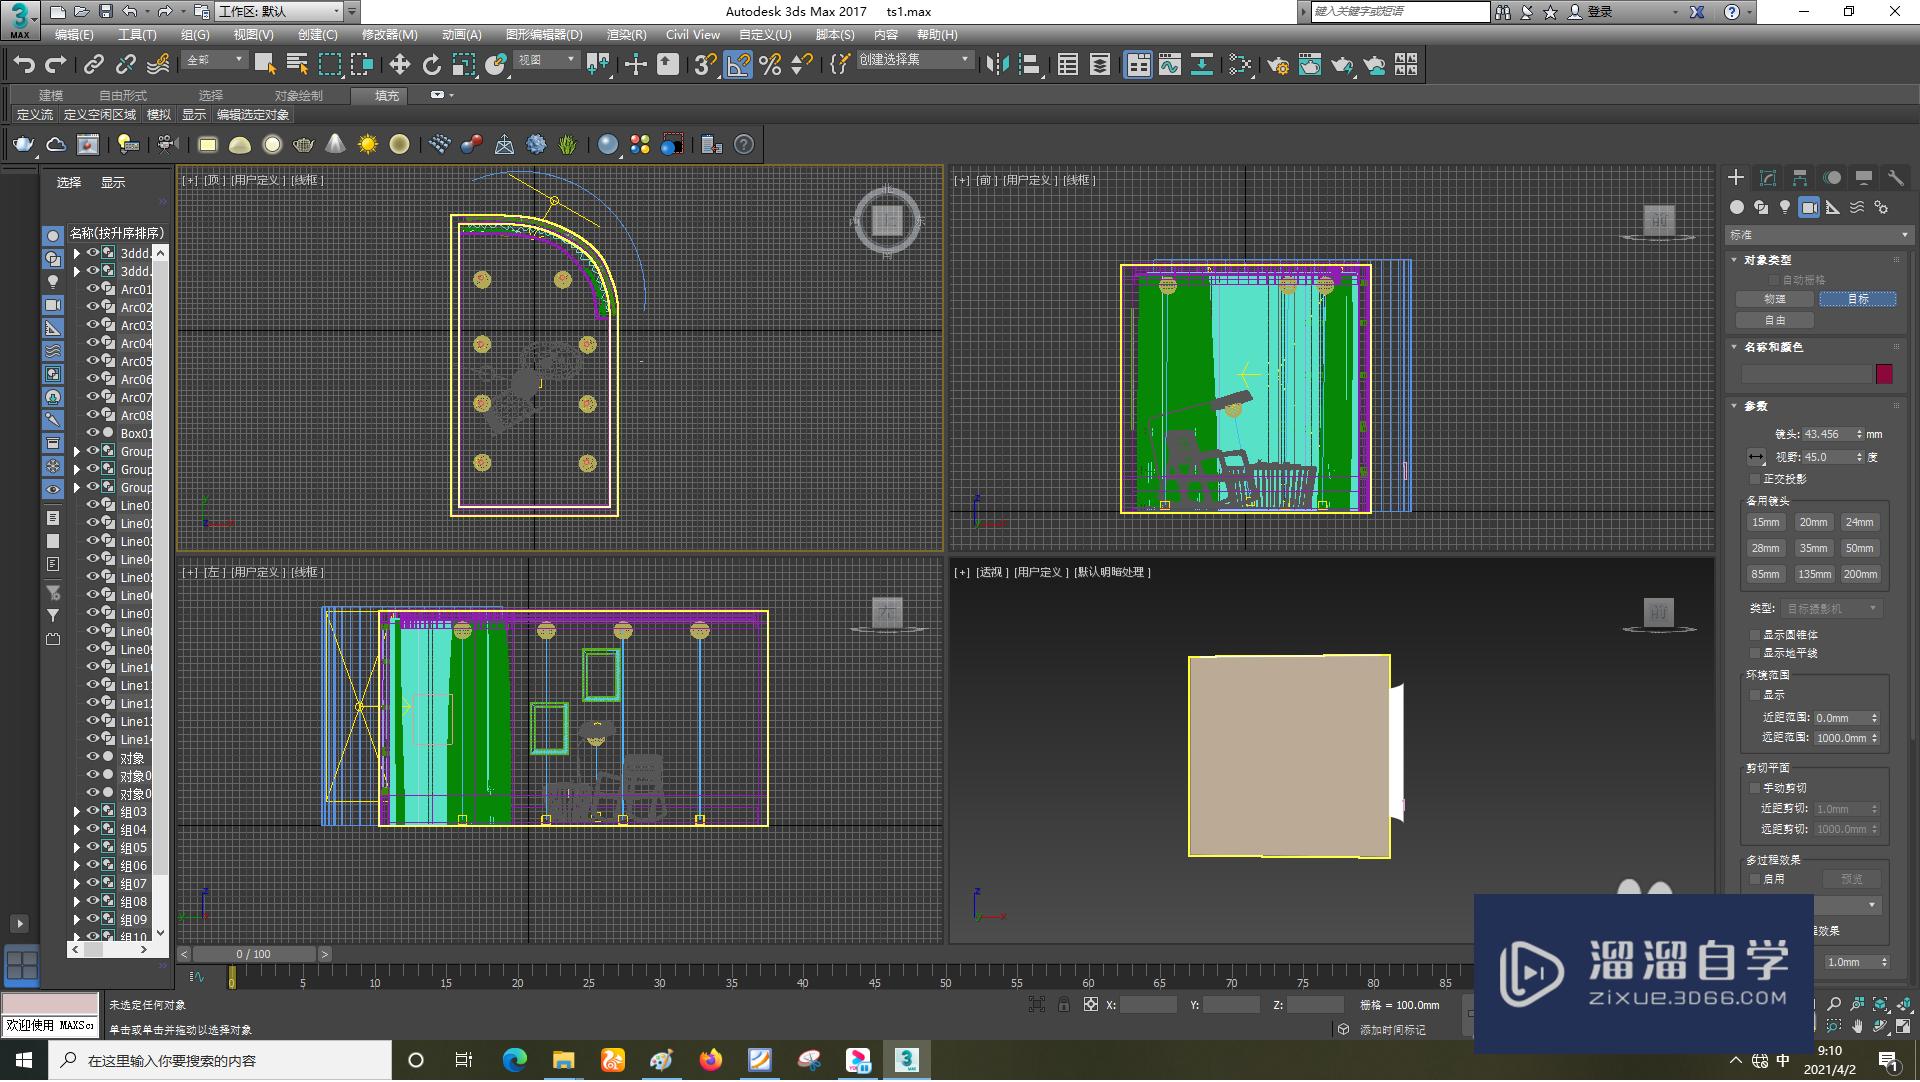Screen dimensions: 1920x1082
Task: Open the Modify panel tab
Action: [x=1767, y=178]
